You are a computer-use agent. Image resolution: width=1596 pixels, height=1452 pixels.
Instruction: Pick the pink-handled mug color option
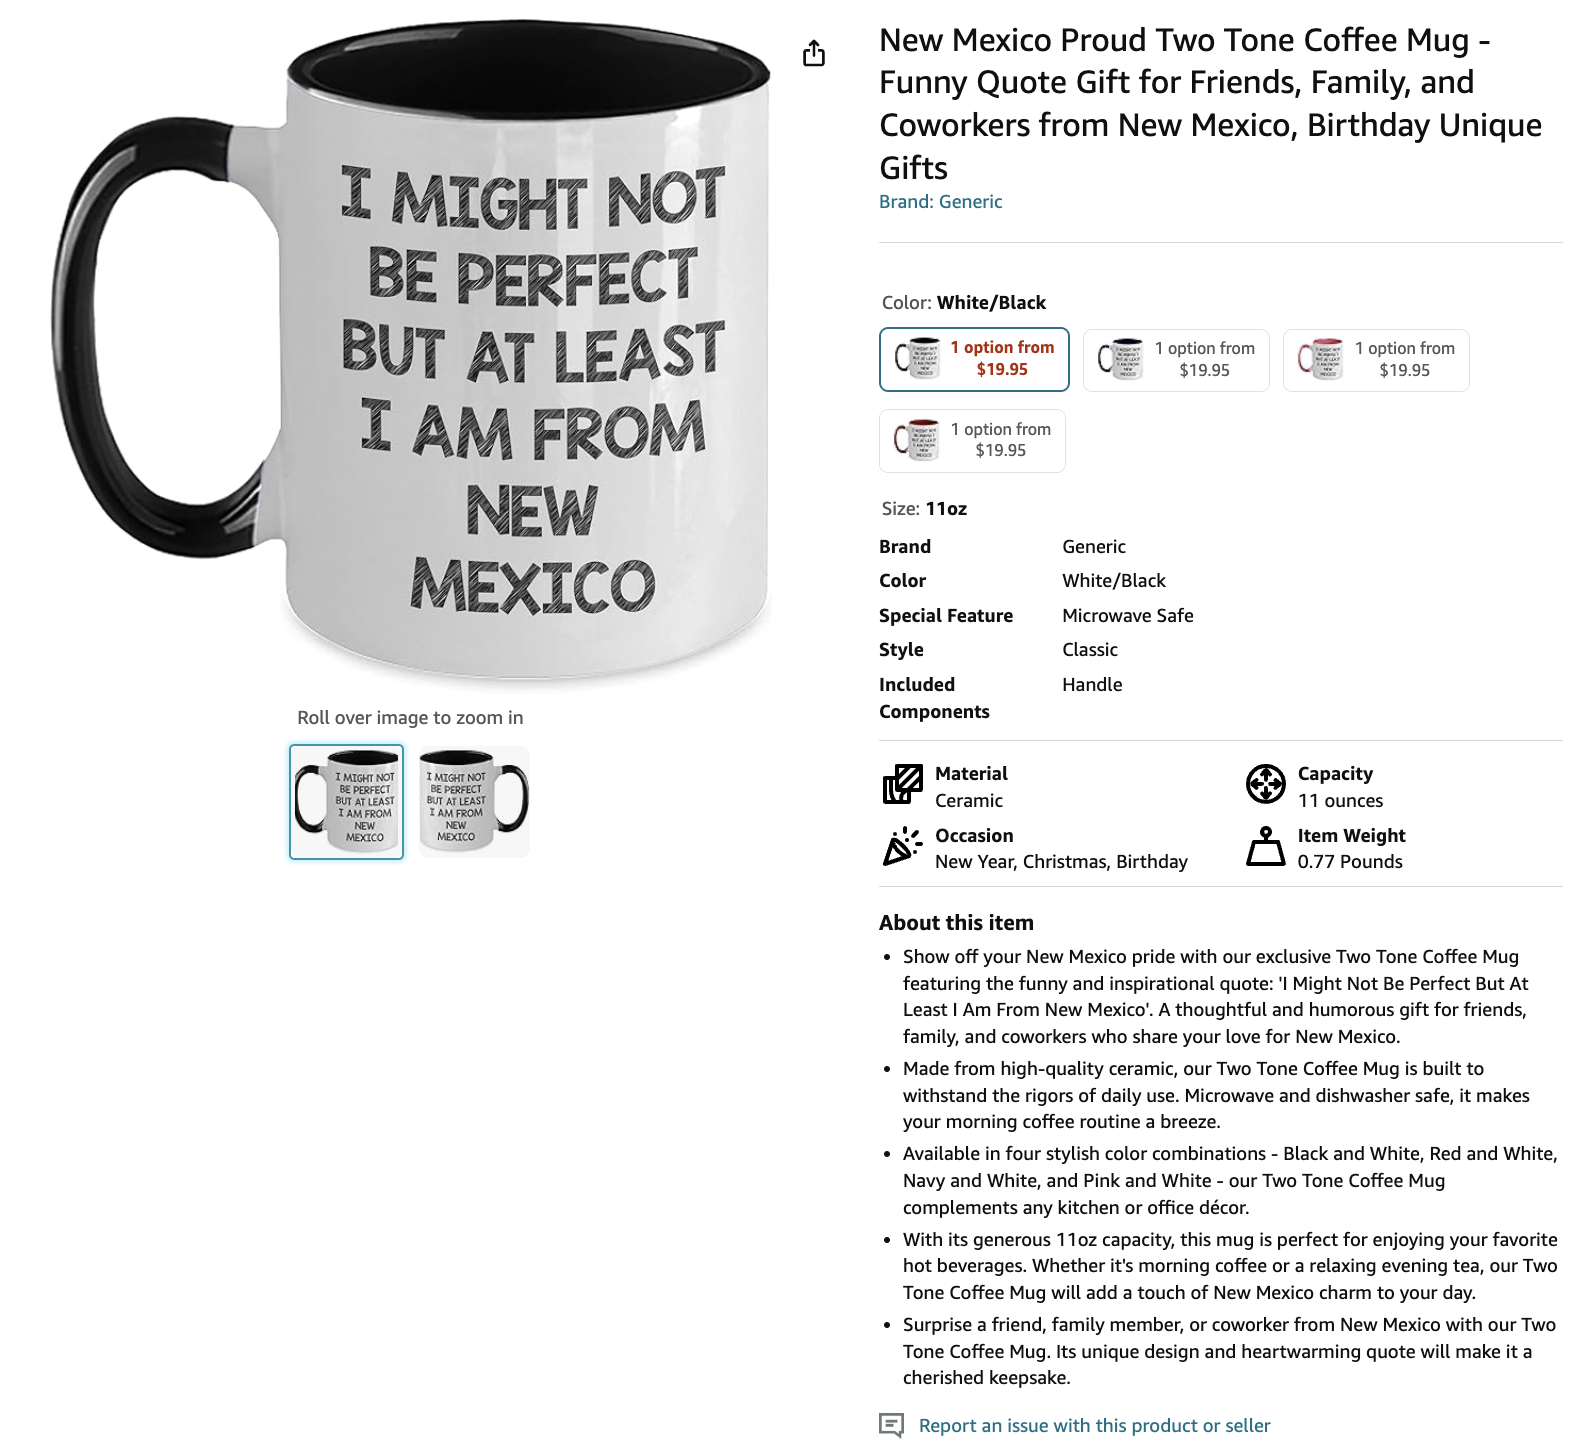(1376, 360)
